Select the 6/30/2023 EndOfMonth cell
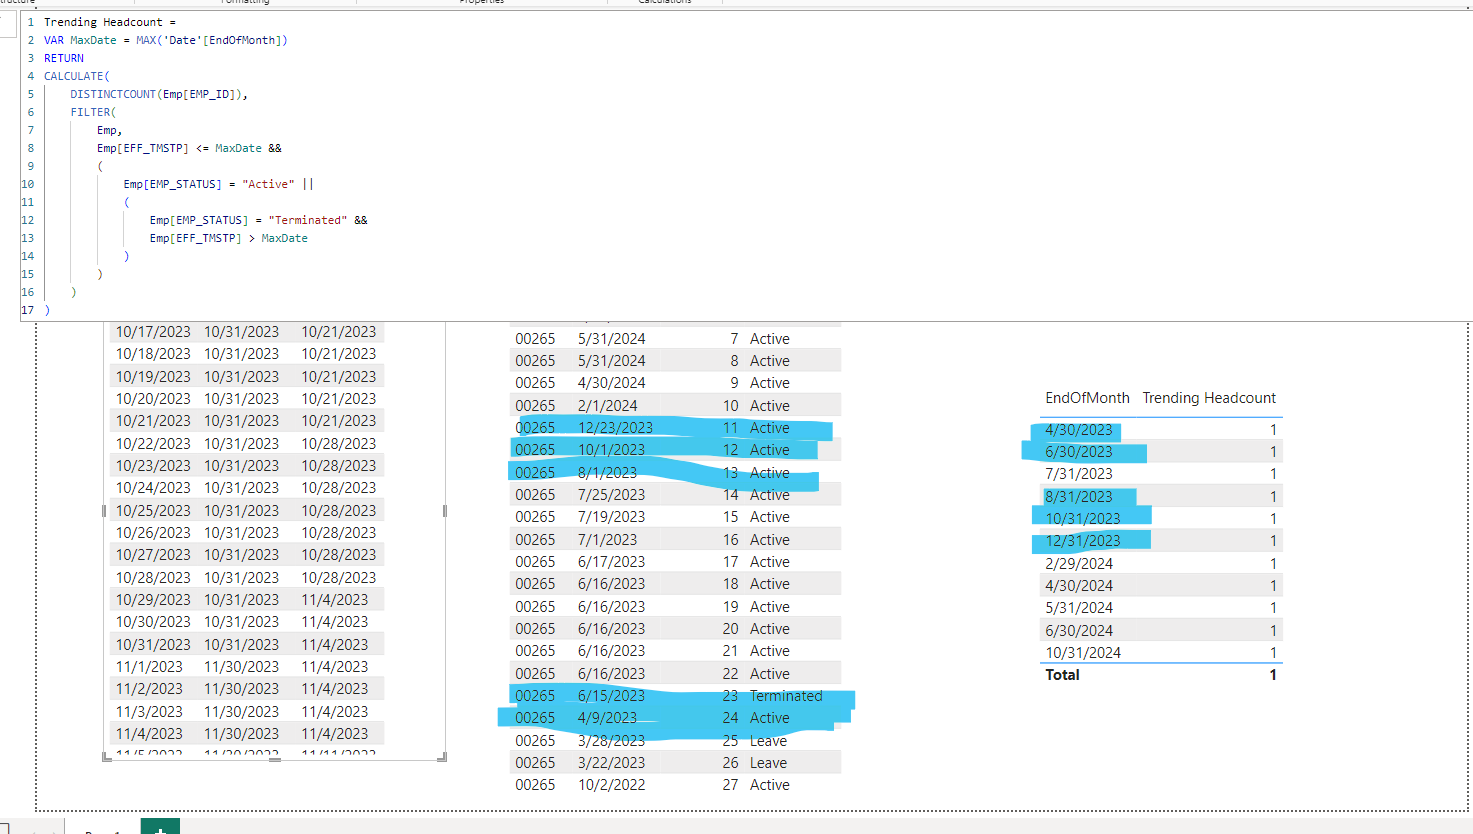The image size is (1473, 834). [x=1079, y=452]
